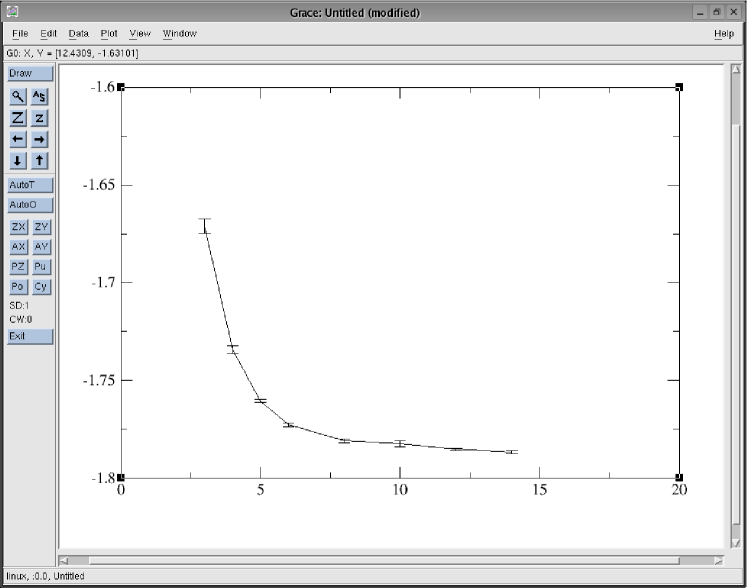The height and width of the screenshot is (588, 747).
Task: Click the graph's bottom-right corner handle
Action: 679,477
